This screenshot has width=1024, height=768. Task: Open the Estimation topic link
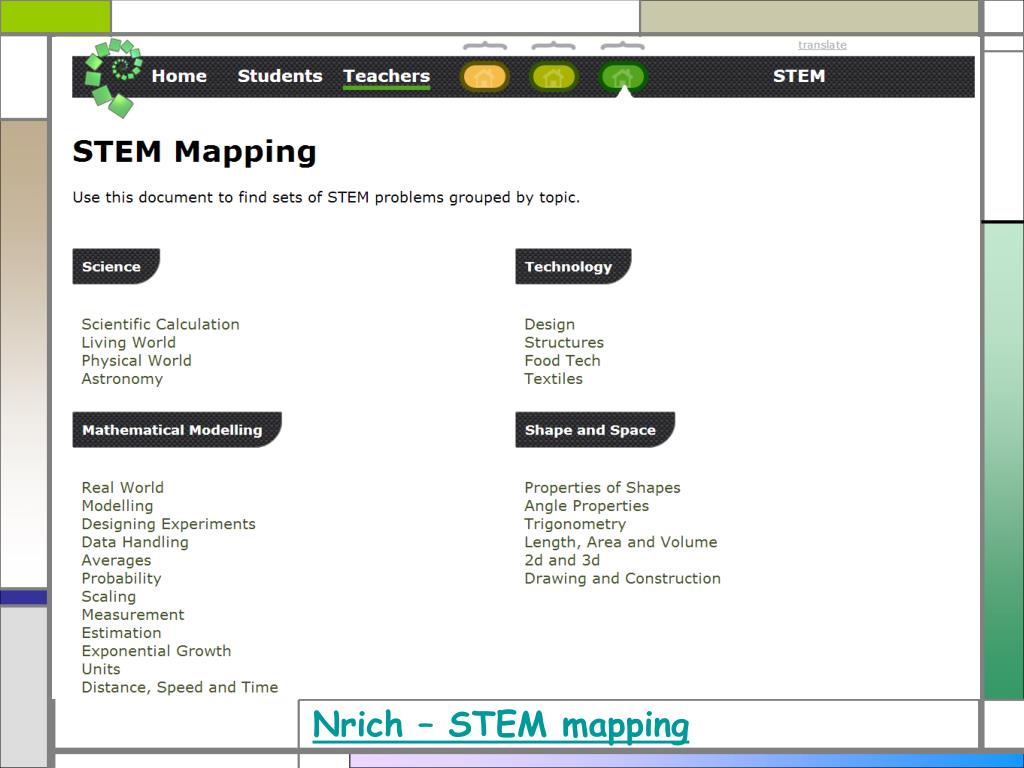pyautogui.click(x=121, y=633)
